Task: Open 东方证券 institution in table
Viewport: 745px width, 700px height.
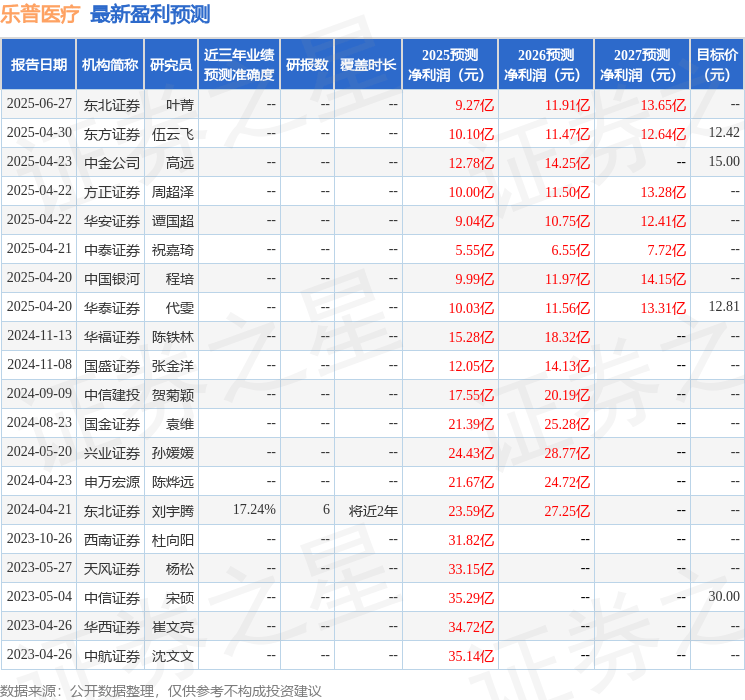Action: click(x=112, y=133)
